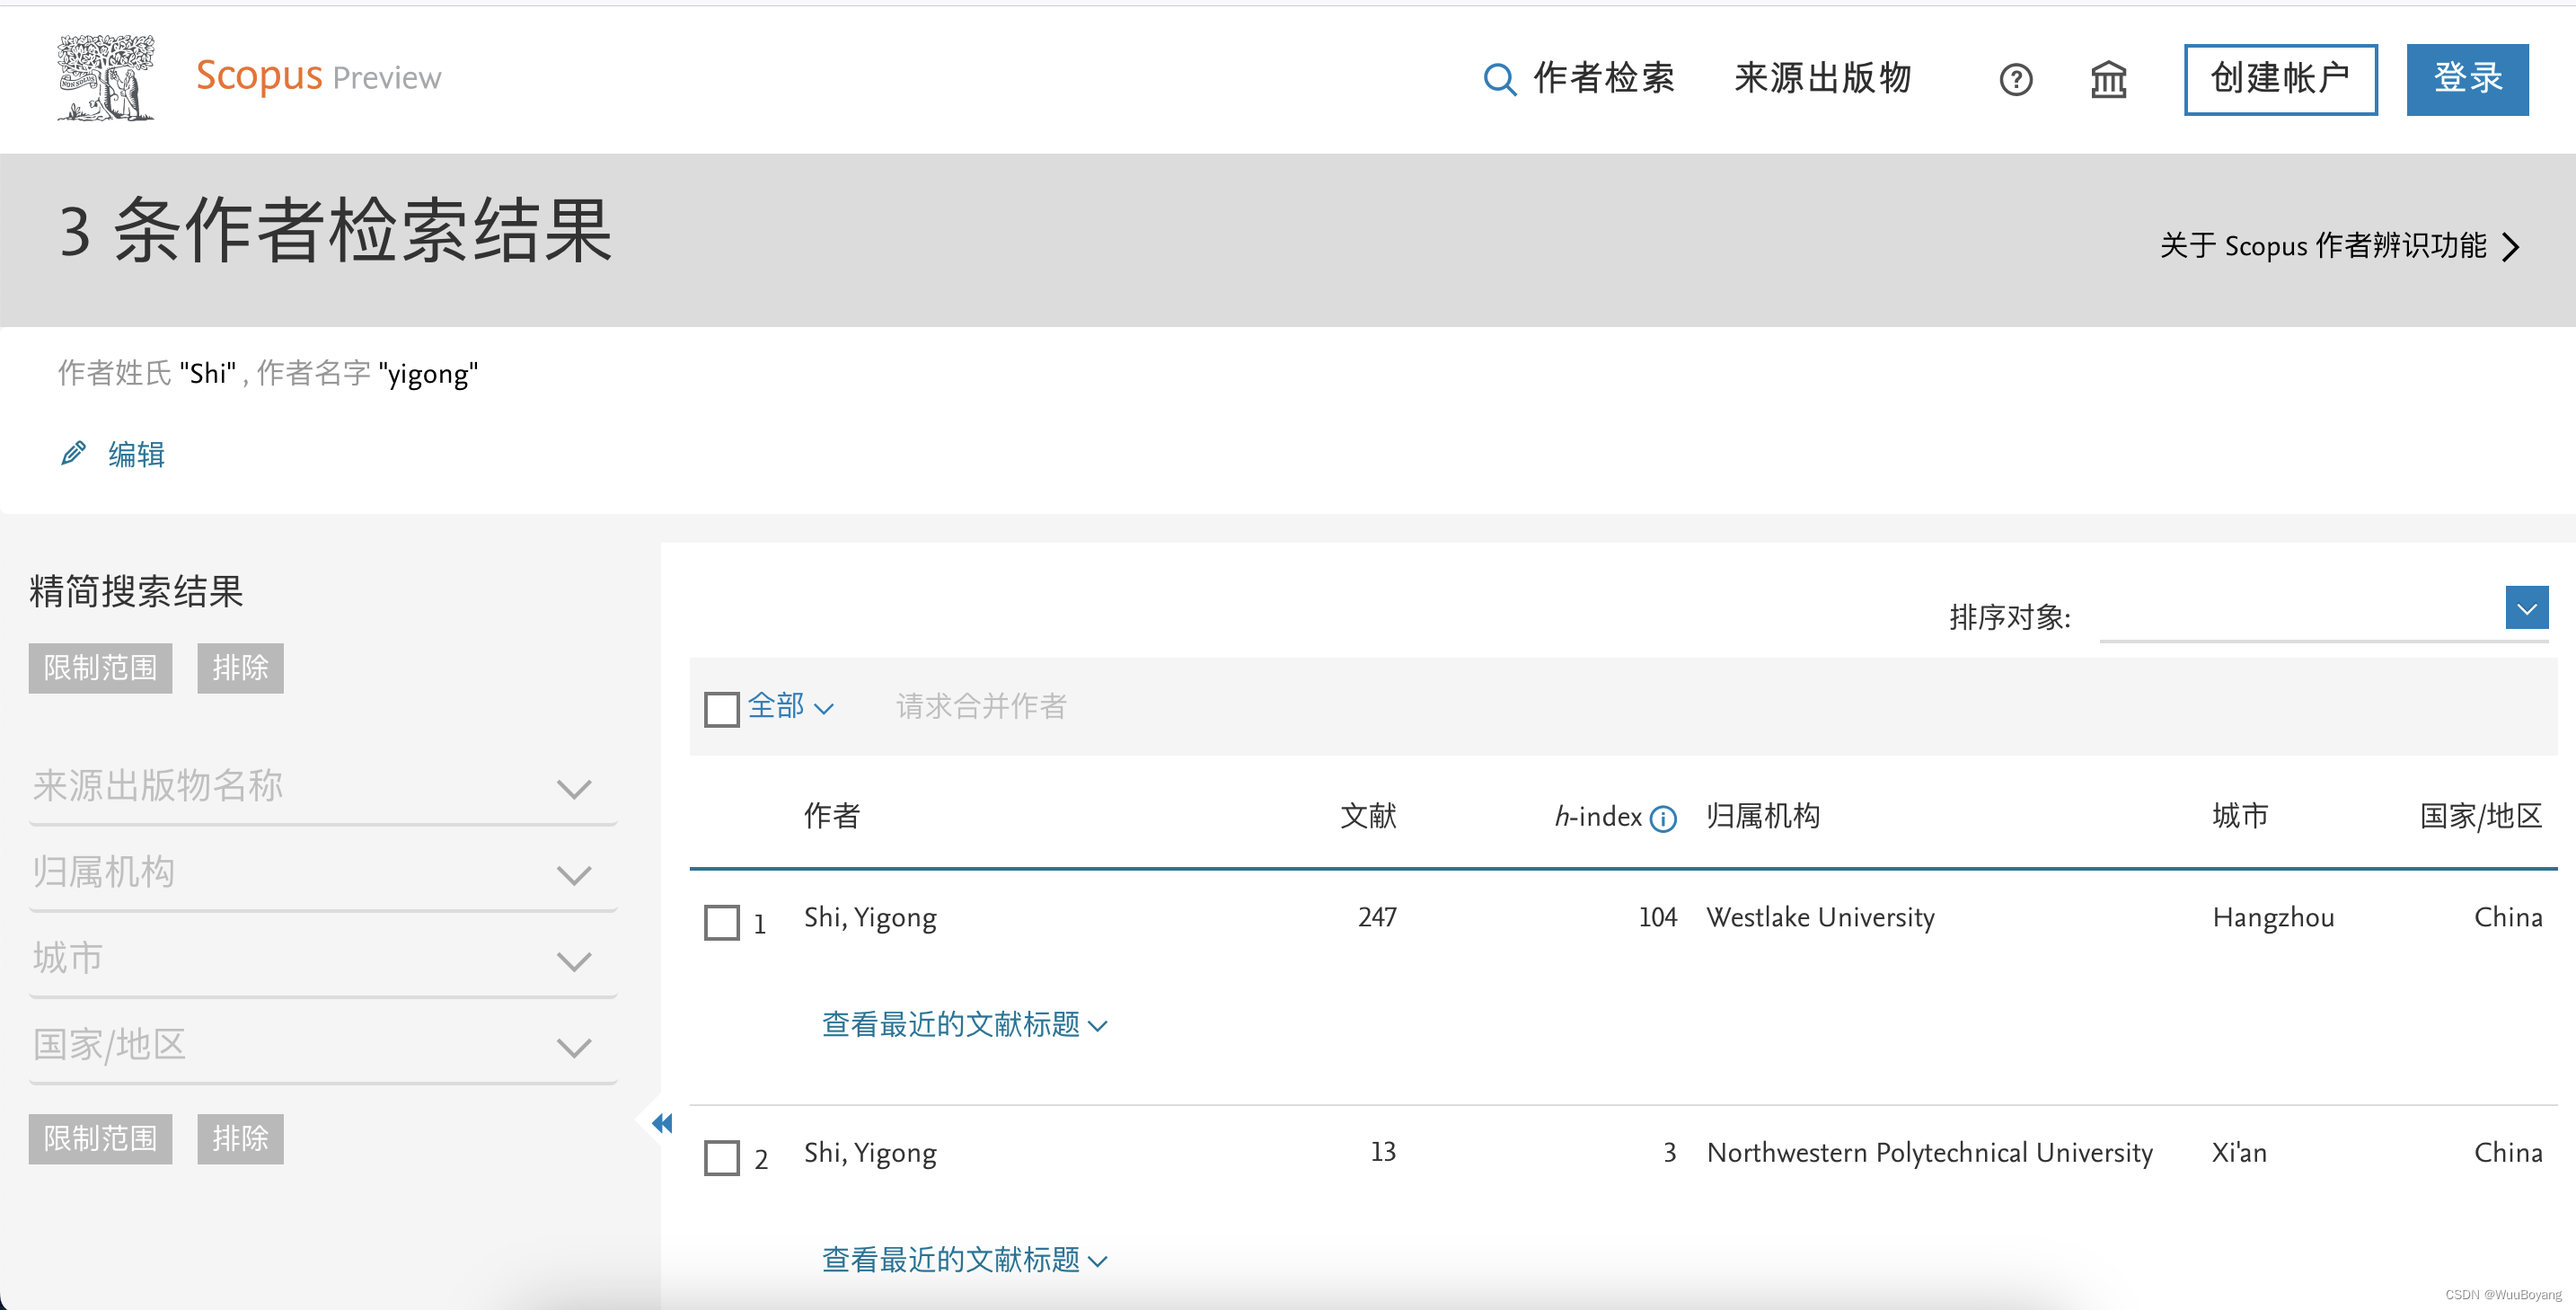Open the help question mark icon
This screenshot has height=1310, width=2576.
click(2015, 79)
